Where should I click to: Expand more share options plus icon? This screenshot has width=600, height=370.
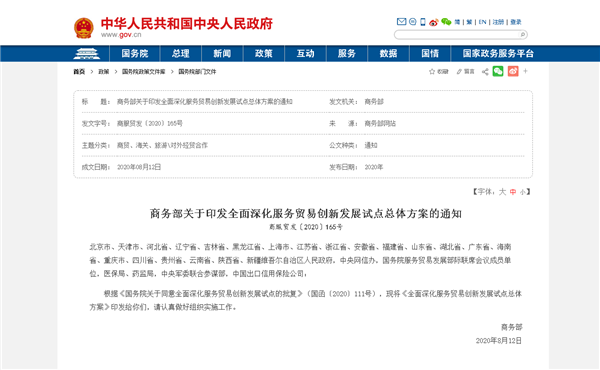525,71
